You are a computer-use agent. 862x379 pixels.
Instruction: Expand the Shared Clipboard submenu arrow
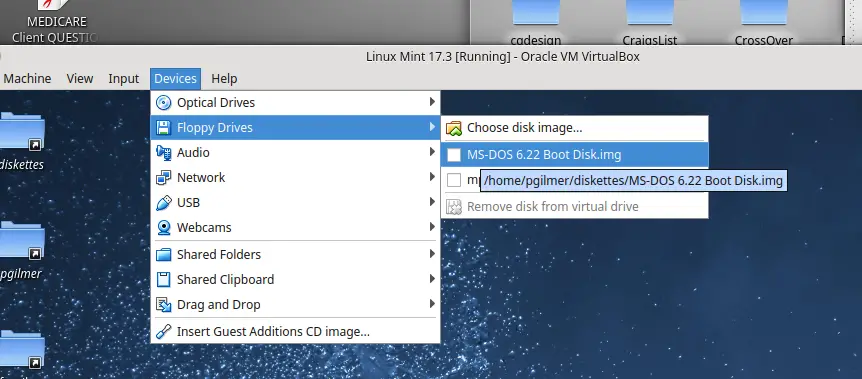[432, 279]
